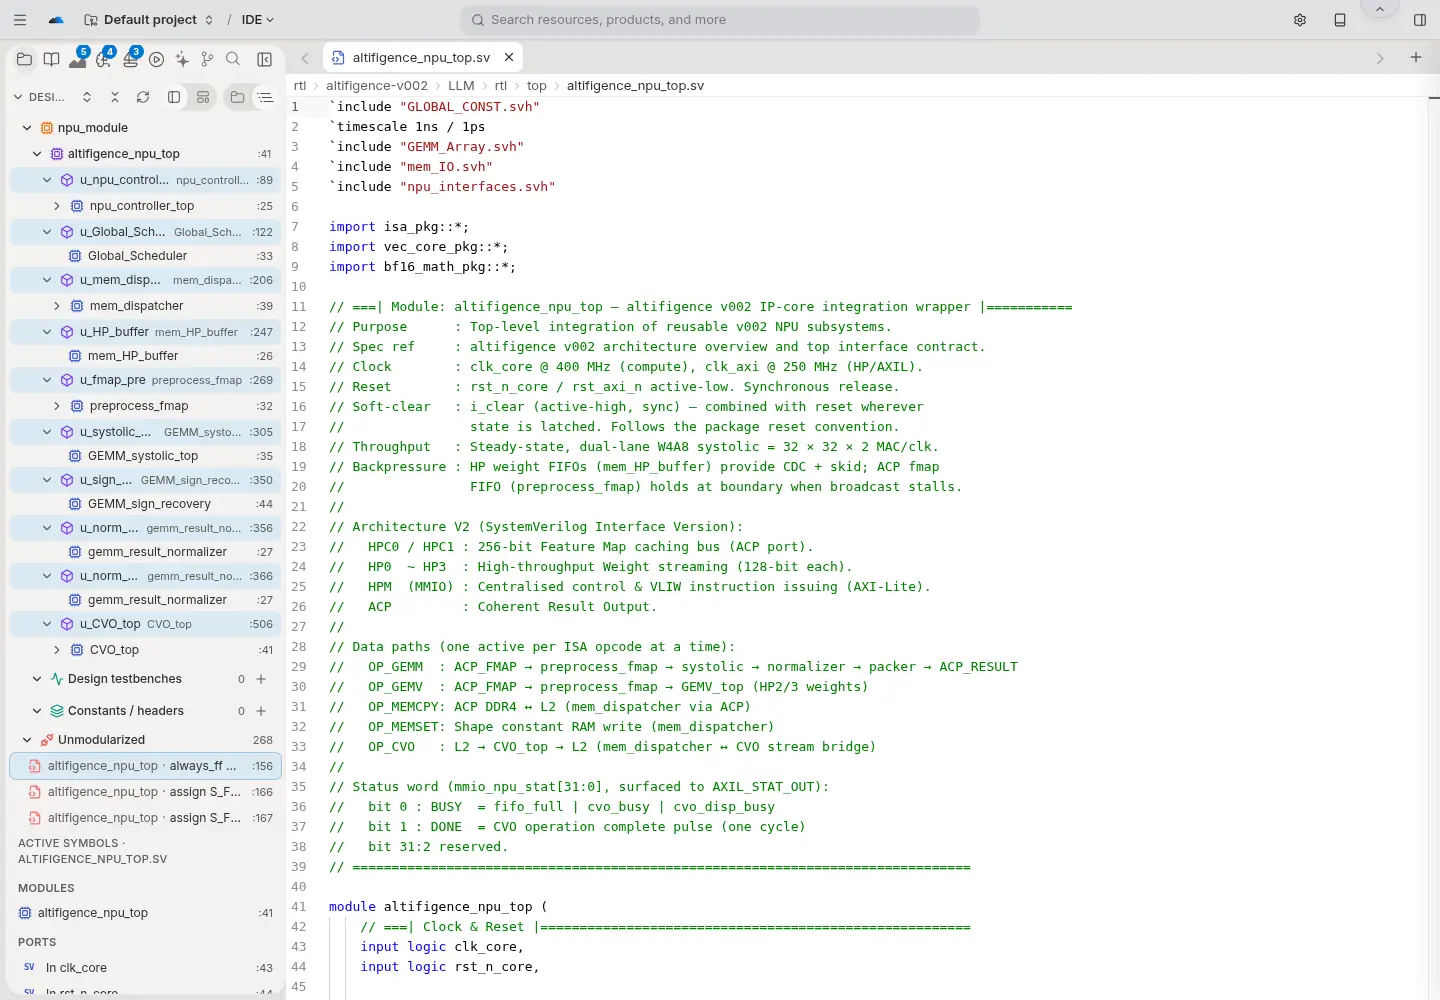Toggle the side panel layout view
1440x1000 pixels.
(174, 97)
